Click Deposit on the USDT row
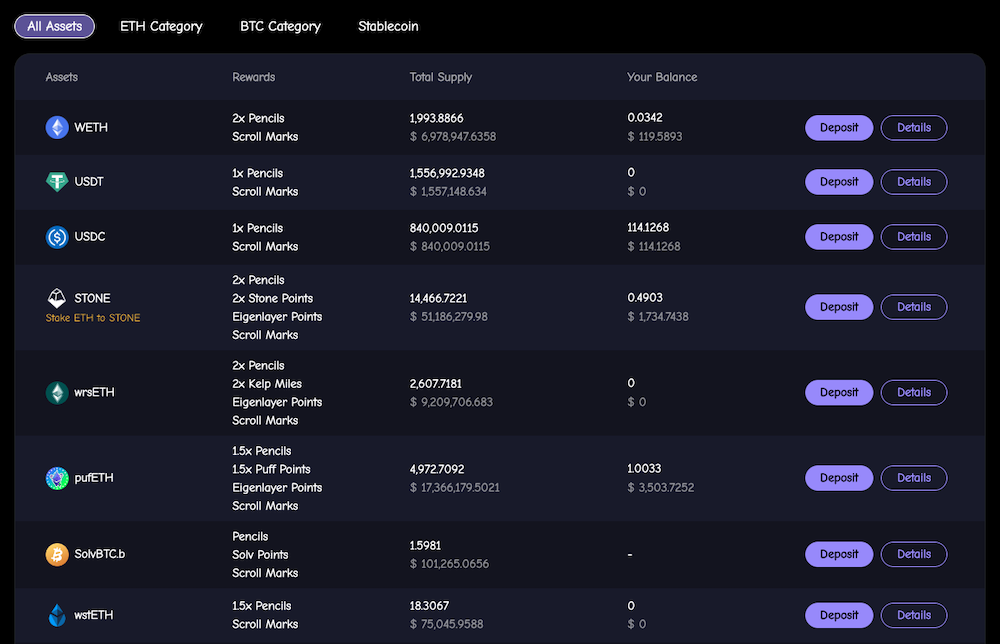 pyautogui.click(x=839, y=181)
